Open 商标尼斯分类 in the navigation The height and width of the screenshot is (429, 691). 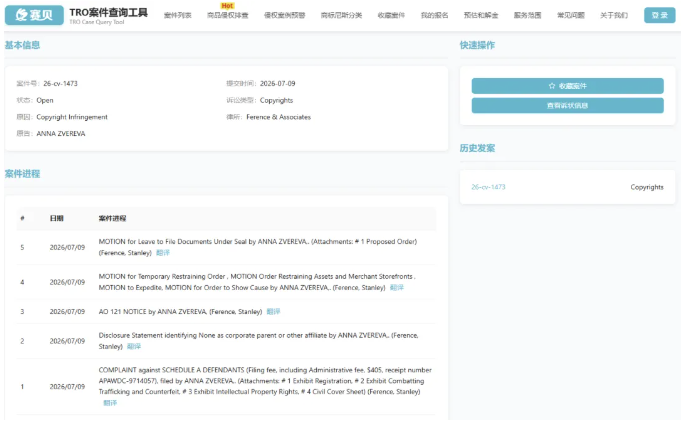click(x=342, y=15)
